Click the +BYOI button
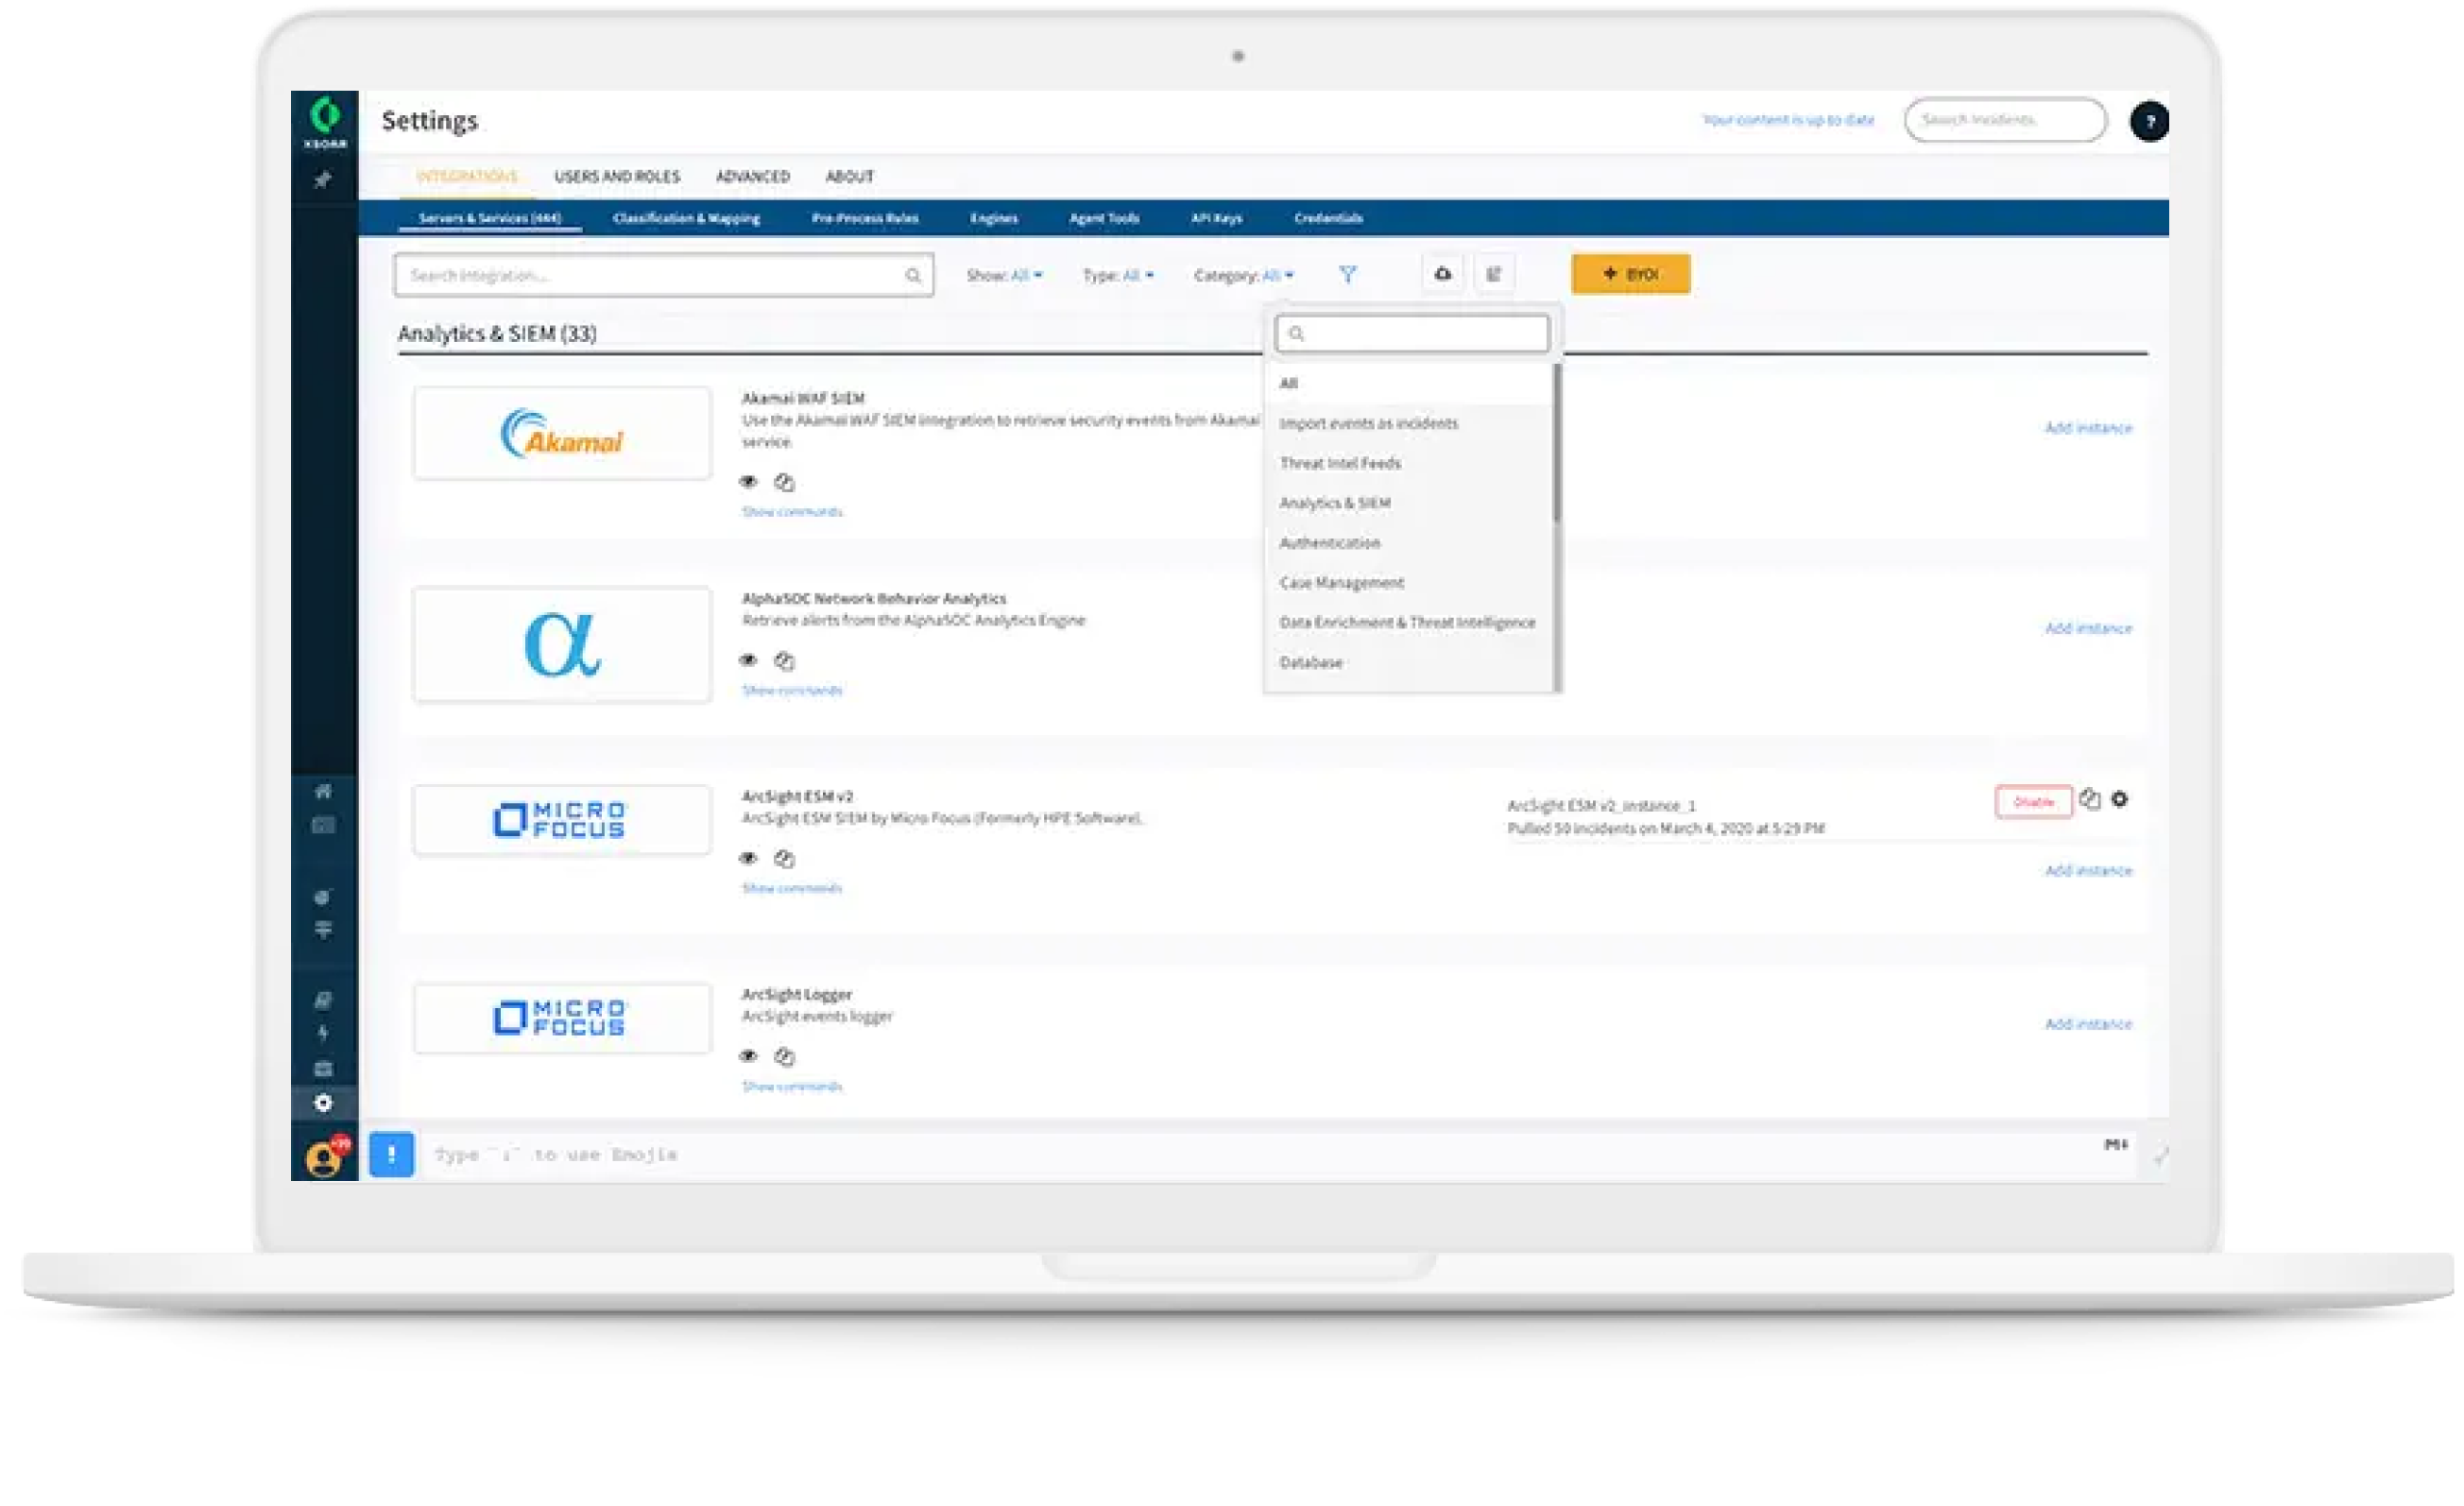Image resolution: width=2464 pixels, height=1506 pixels. click(1630, 273)
